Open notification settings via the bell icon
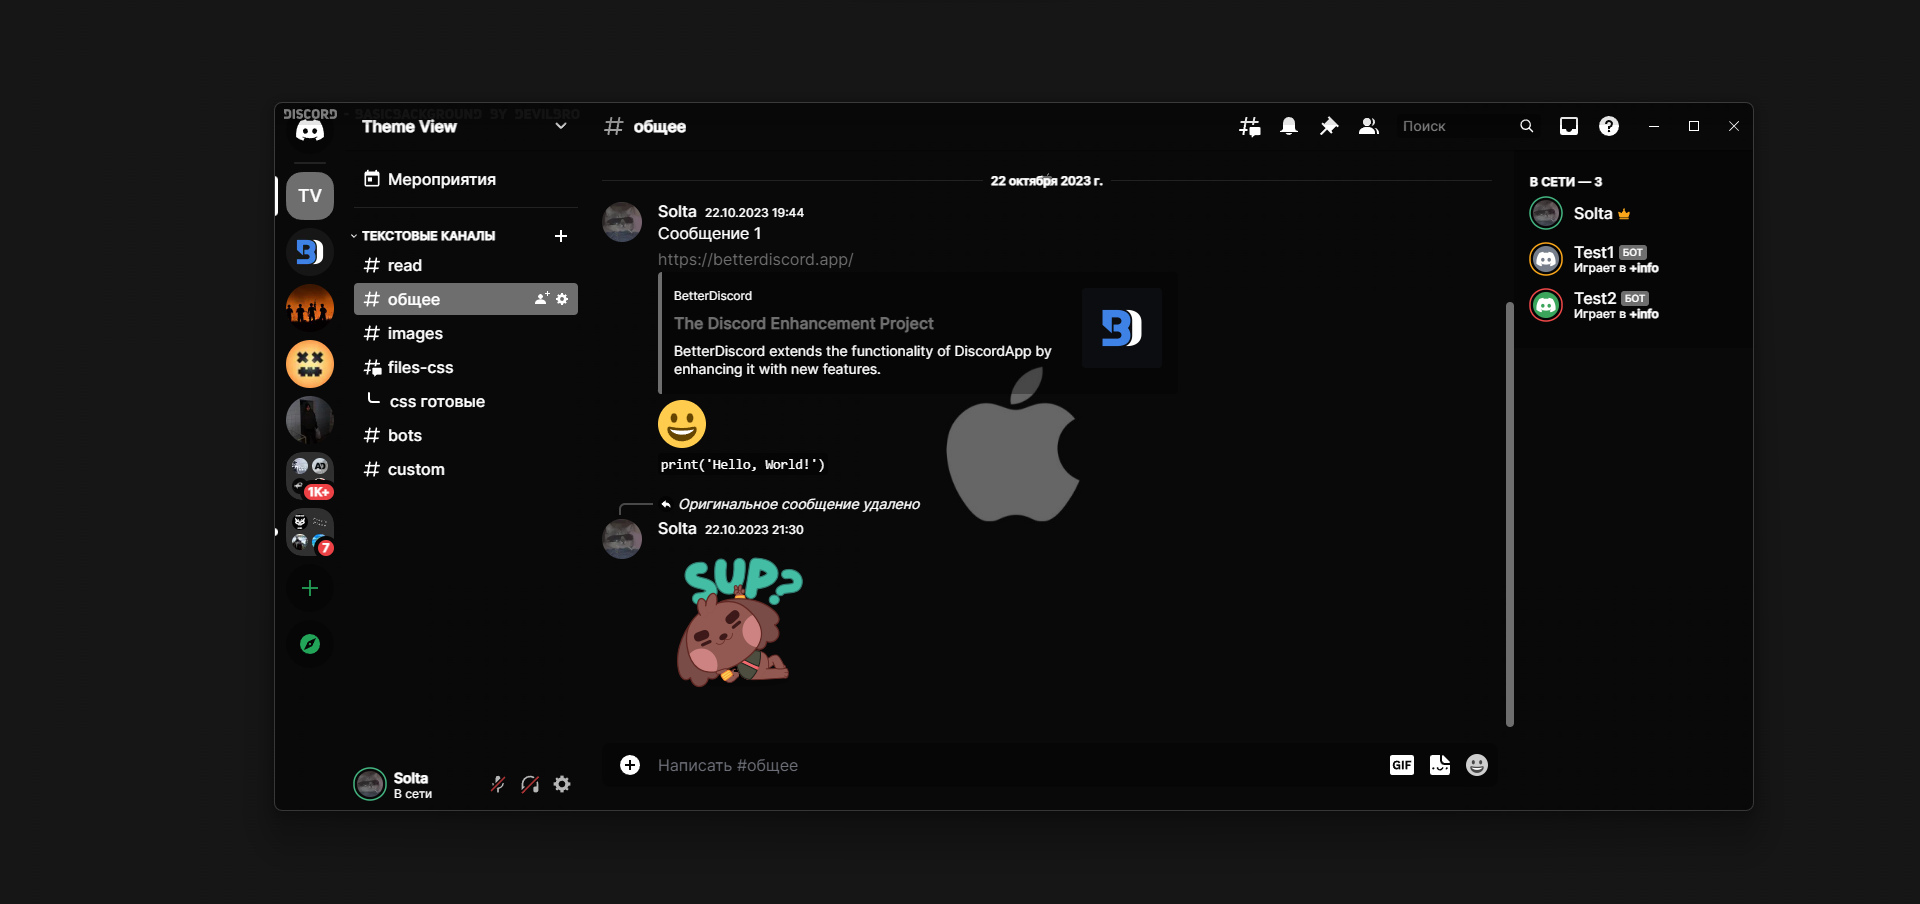The image size is (1920, 904). pos(1289,126)
